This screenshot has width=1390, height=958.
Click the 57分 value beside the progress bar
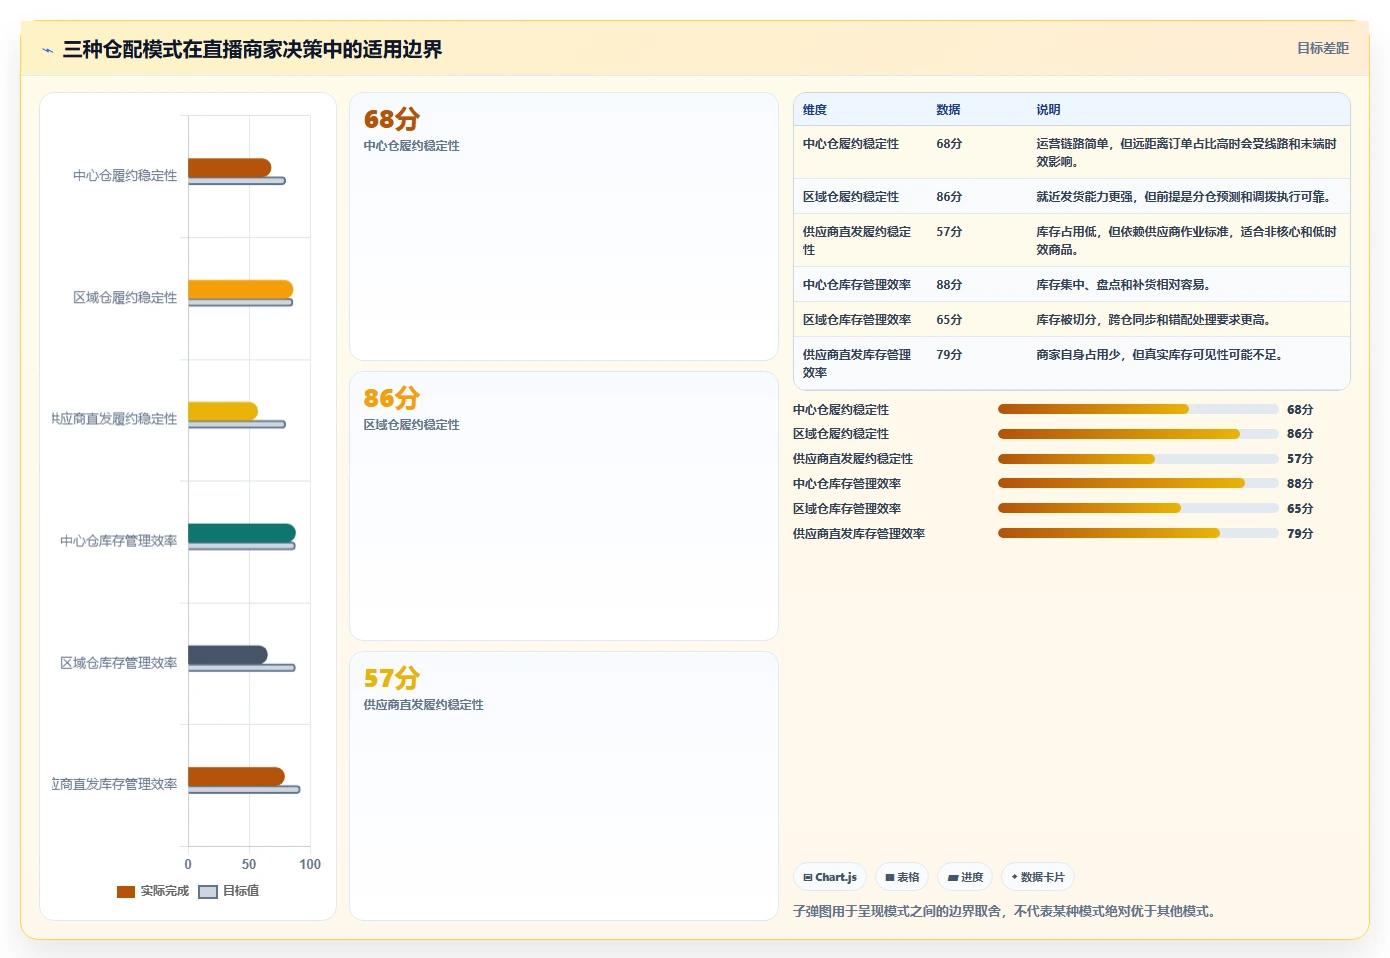pyautogui.click(x=1300, y=459)
